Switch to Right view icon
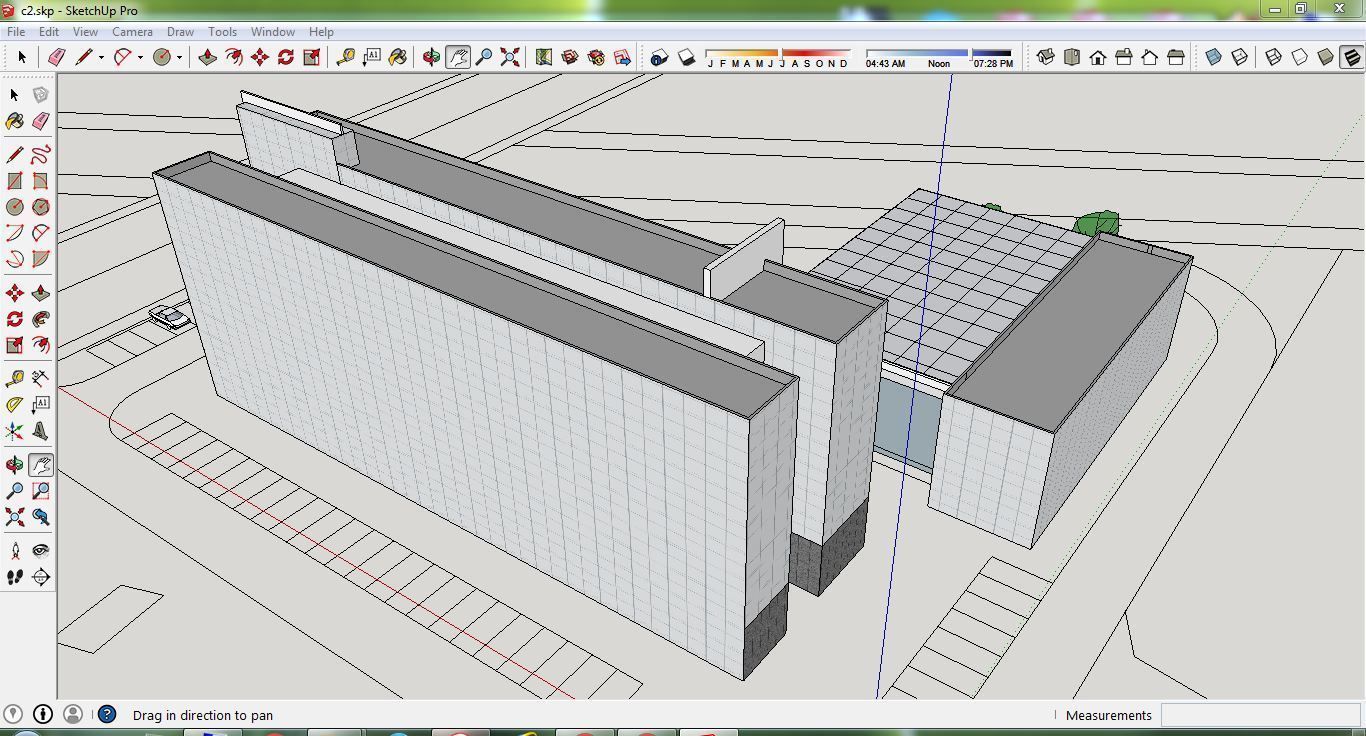Image resolution: width=1366 pixels, height=736 pixels. point(1124,57)
